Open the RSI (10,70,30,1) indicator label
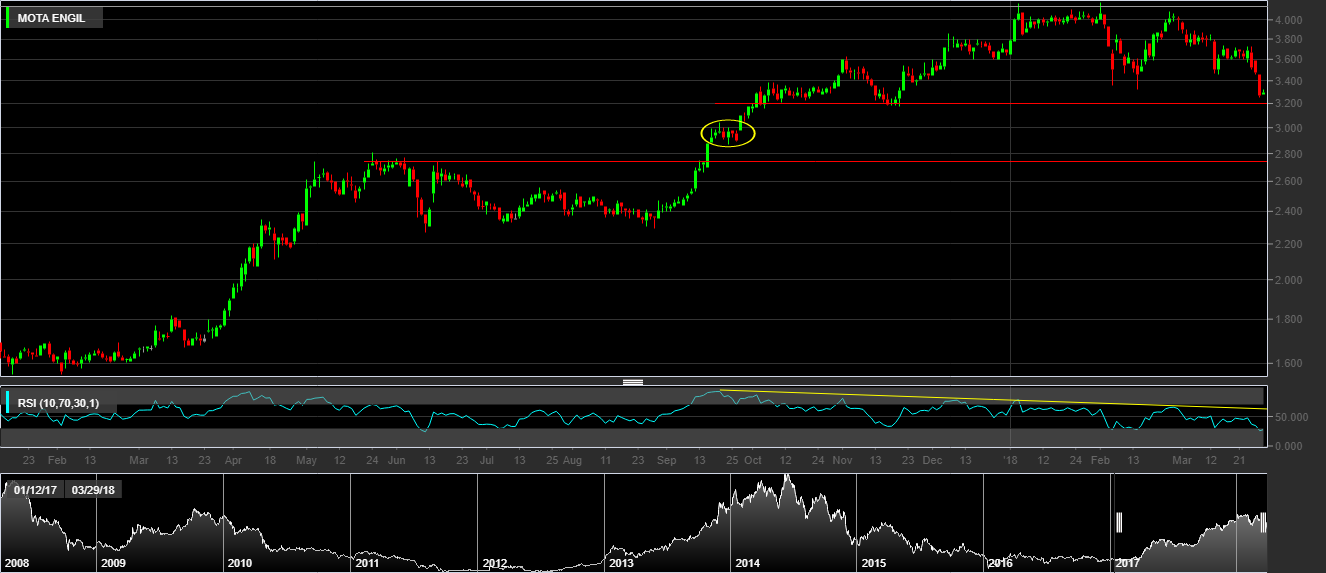 58,403
